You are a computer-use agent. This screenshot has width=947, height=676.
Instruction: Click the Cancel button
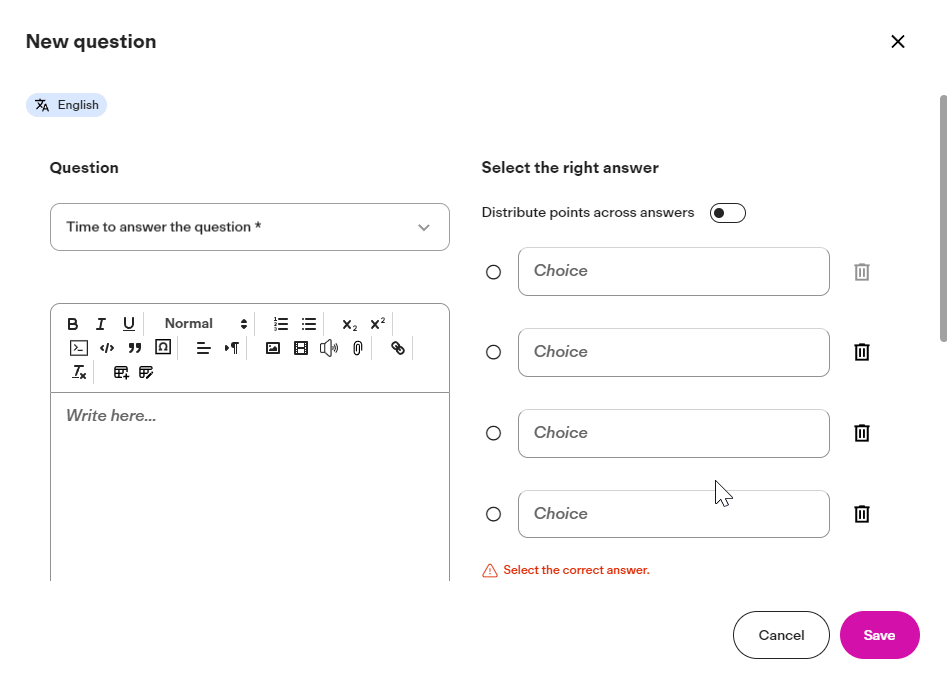point(781,635)
